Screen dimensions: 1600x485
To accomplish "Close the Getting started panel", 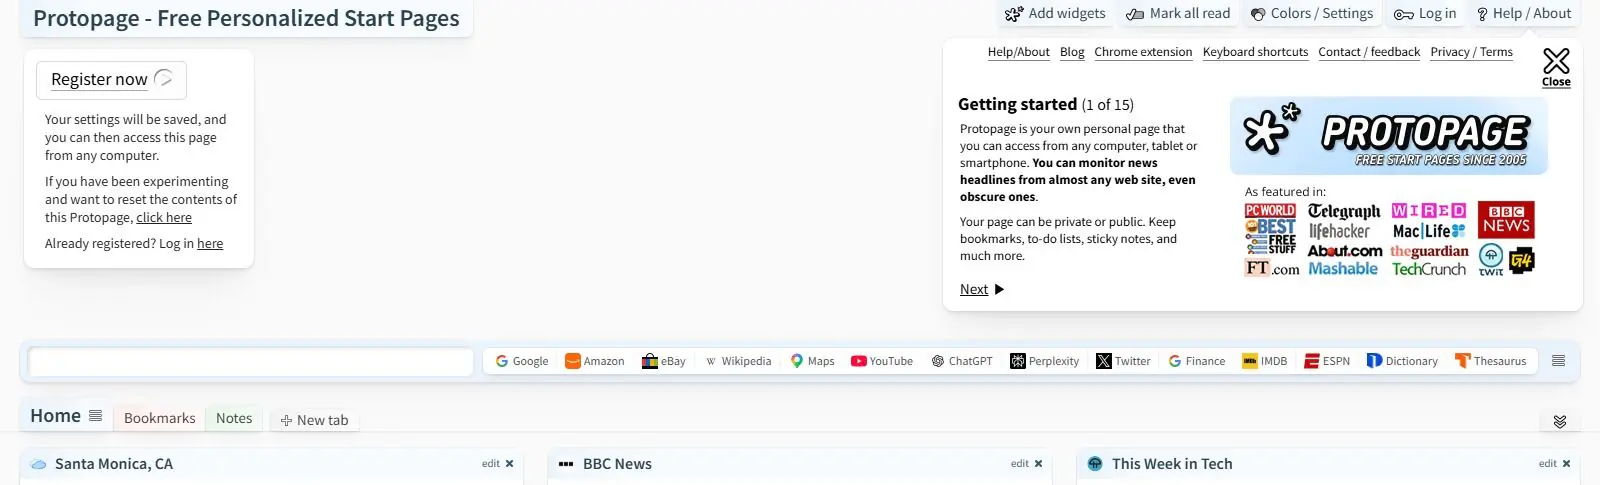I will coord(1556,67).
